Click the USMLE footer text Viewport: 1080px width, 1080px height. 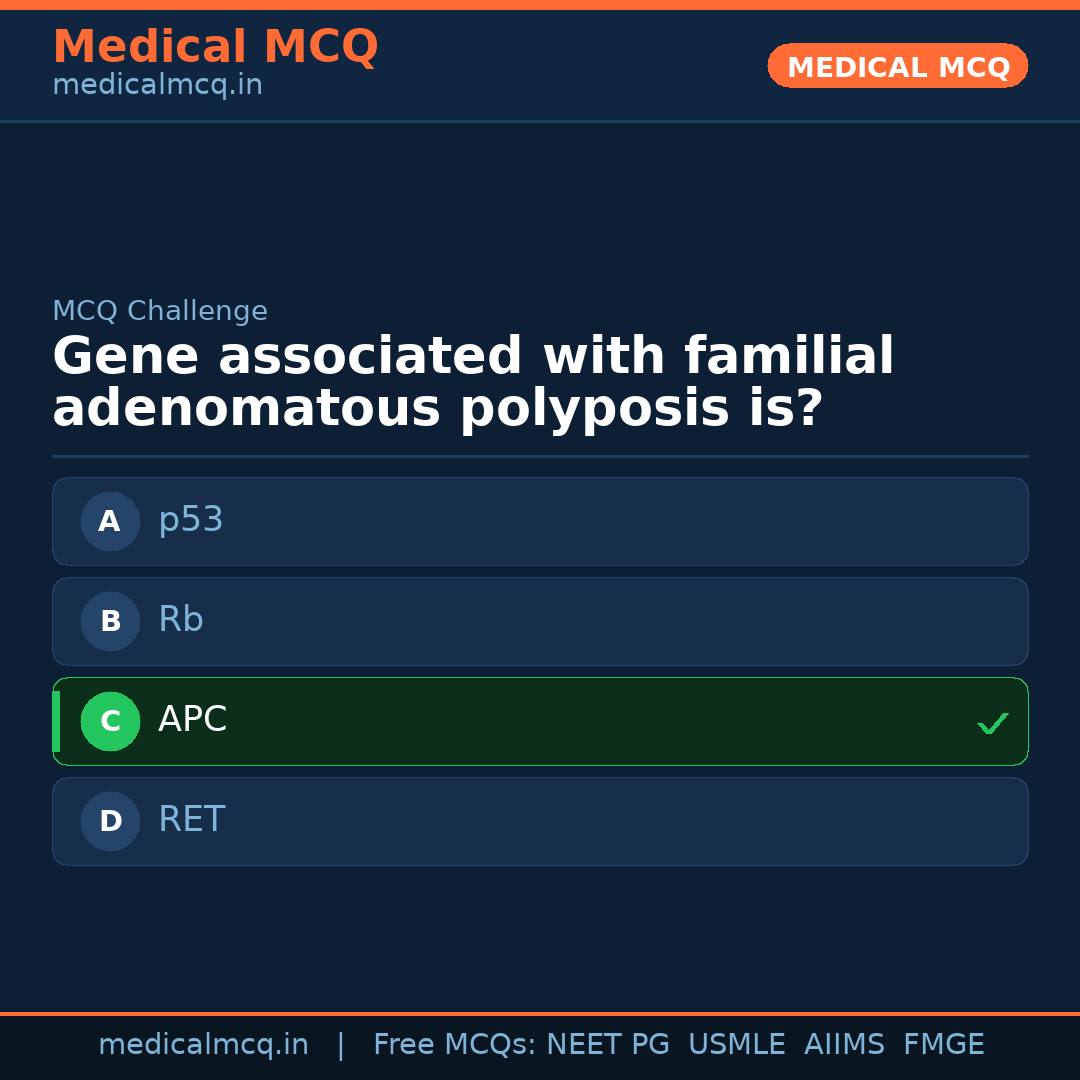tap(736, 1045)
